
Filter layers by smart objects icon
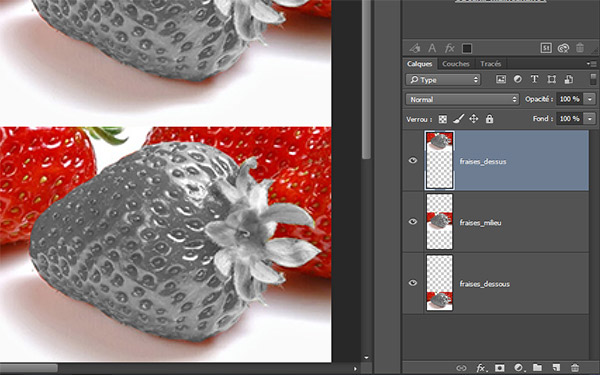(x=569, y=79)
